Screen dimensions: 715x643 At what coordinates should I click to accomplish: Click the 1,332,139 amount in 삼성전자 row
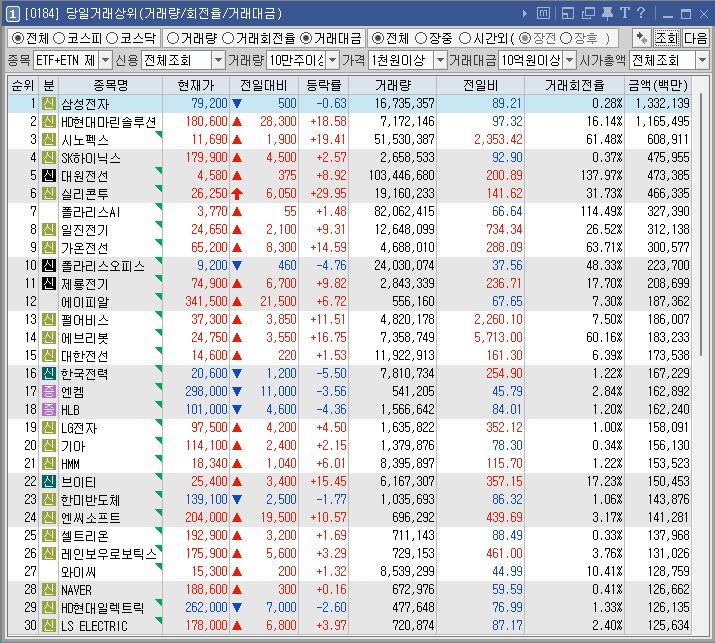click(x=663, y=104)
